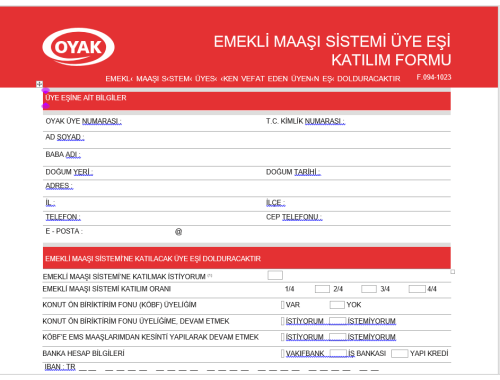Click the T.C. KİMLİK NUMARASI field
Viewport: 500px width, 380px height.
tap(305, 121)
